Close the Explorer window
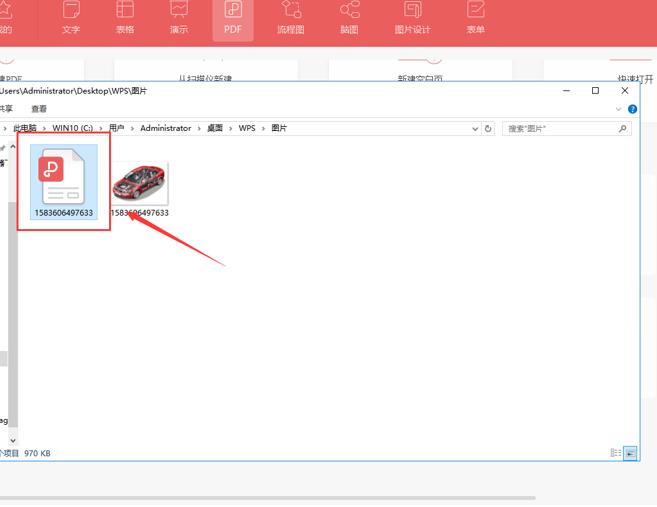Image resolution: width=657 pixels, height=507 pixels. (x=625, y=91)
